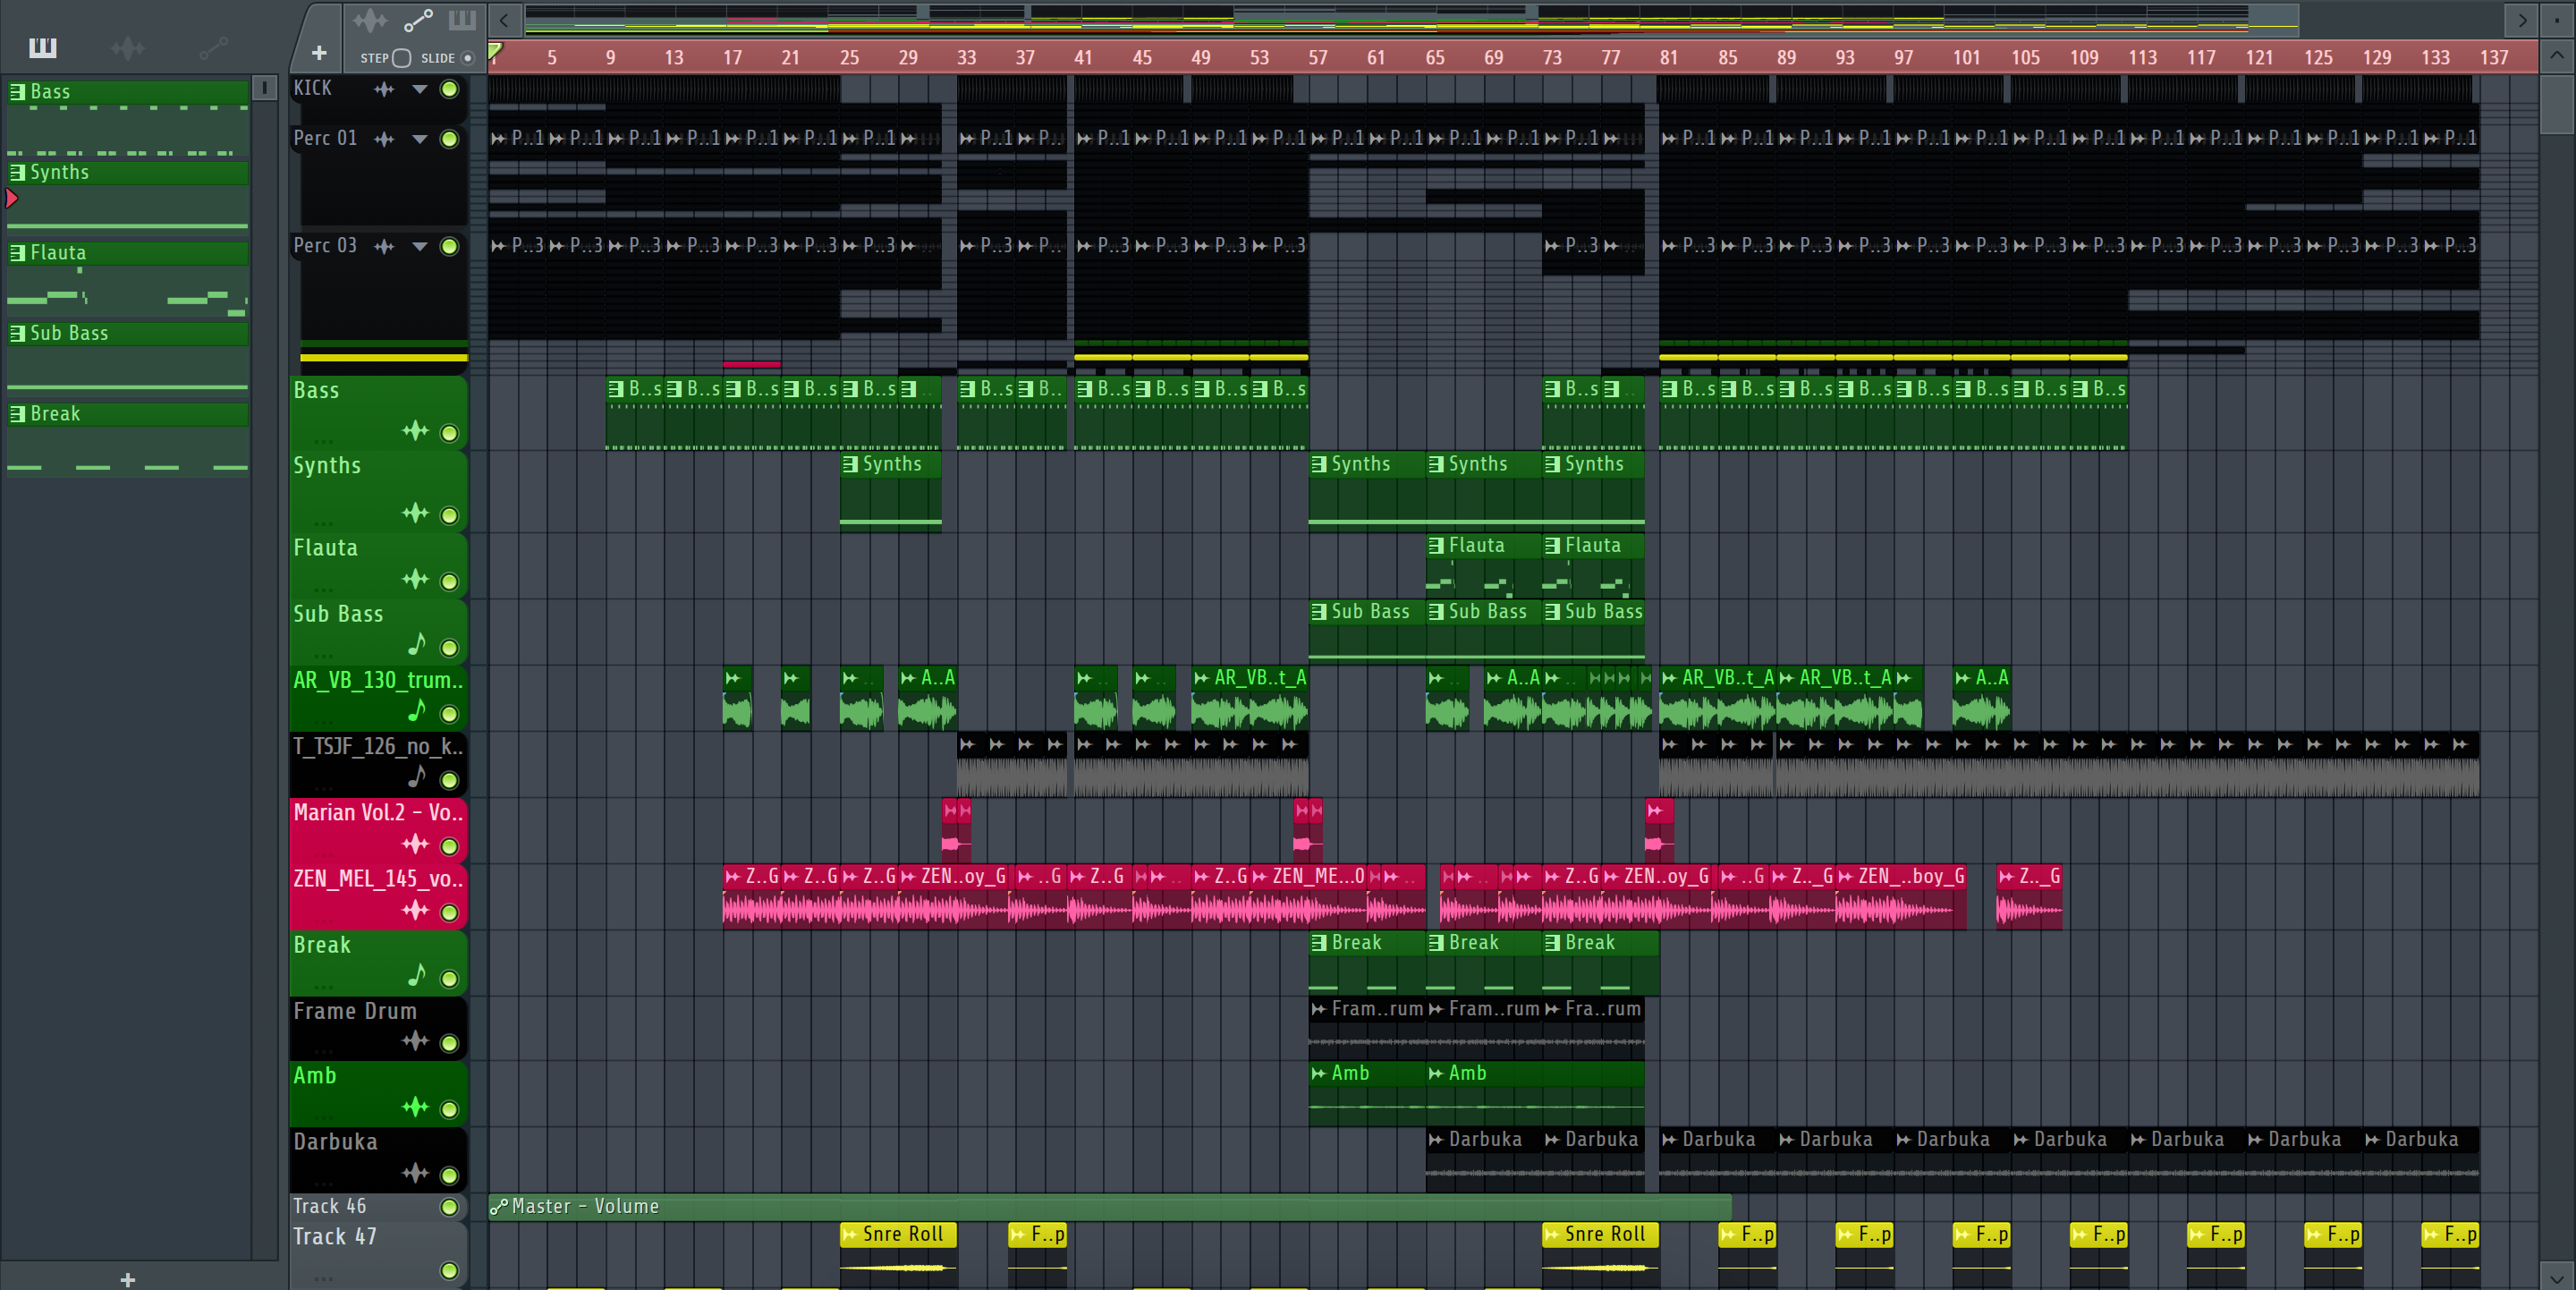Switch picker to the audio clips tab
2576x1290 pixels.
pos(127,47)
